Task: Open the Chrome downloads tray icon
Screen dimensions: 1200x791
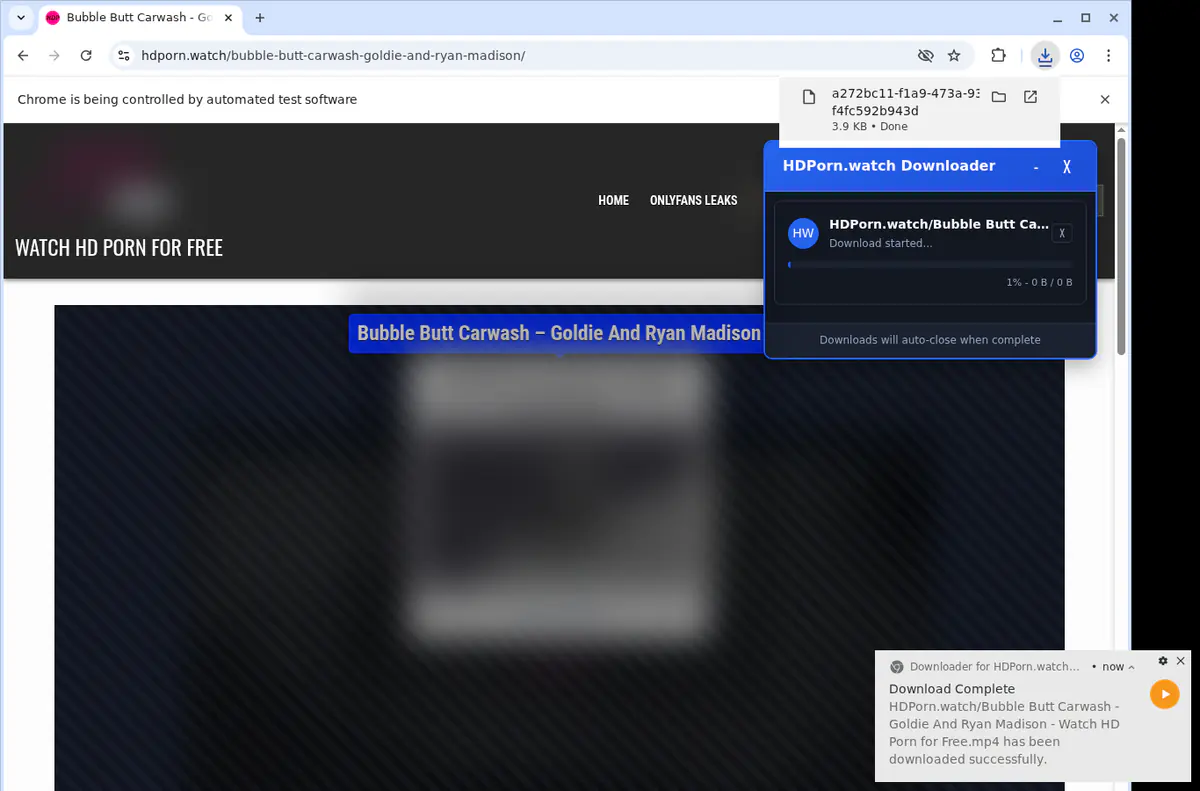Action: point(1045,56)
